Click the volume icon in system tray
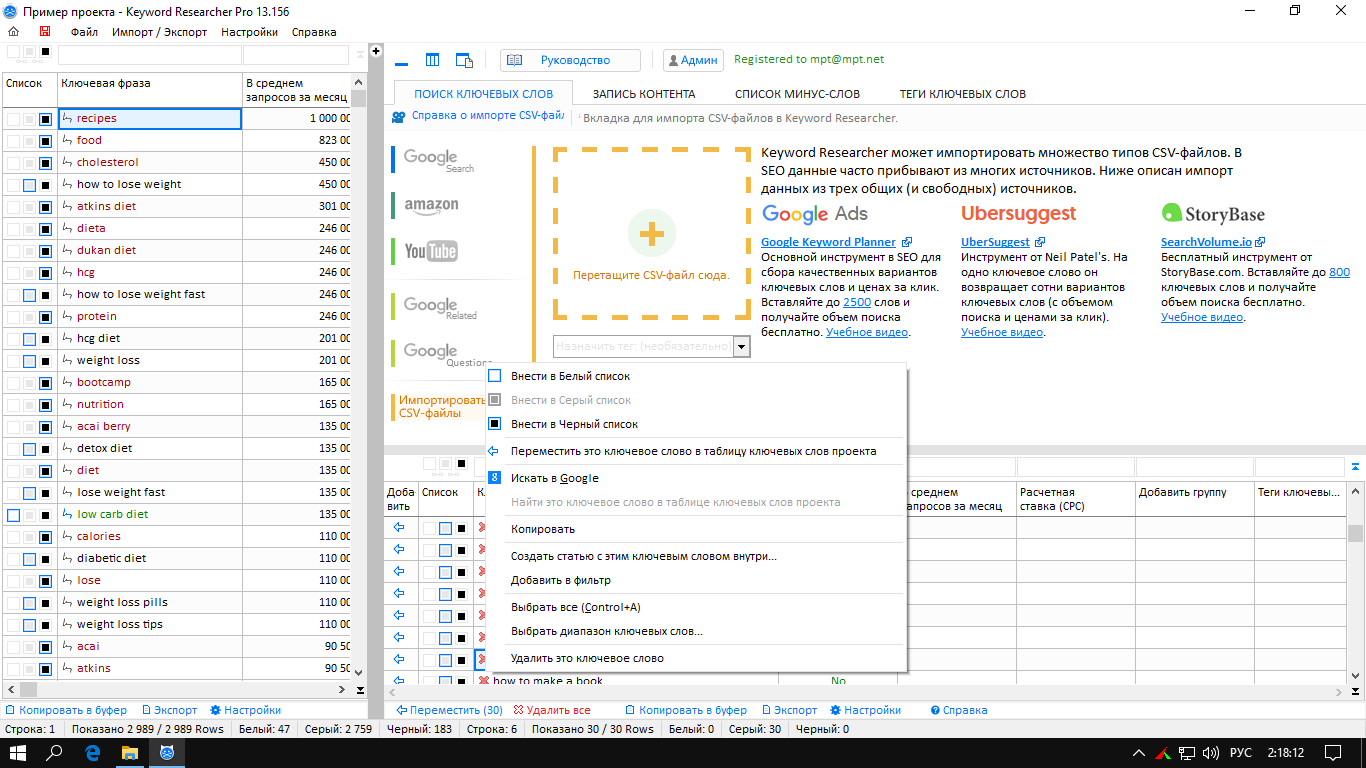This screenshot has height=768, width=1366. point(1210,752)
